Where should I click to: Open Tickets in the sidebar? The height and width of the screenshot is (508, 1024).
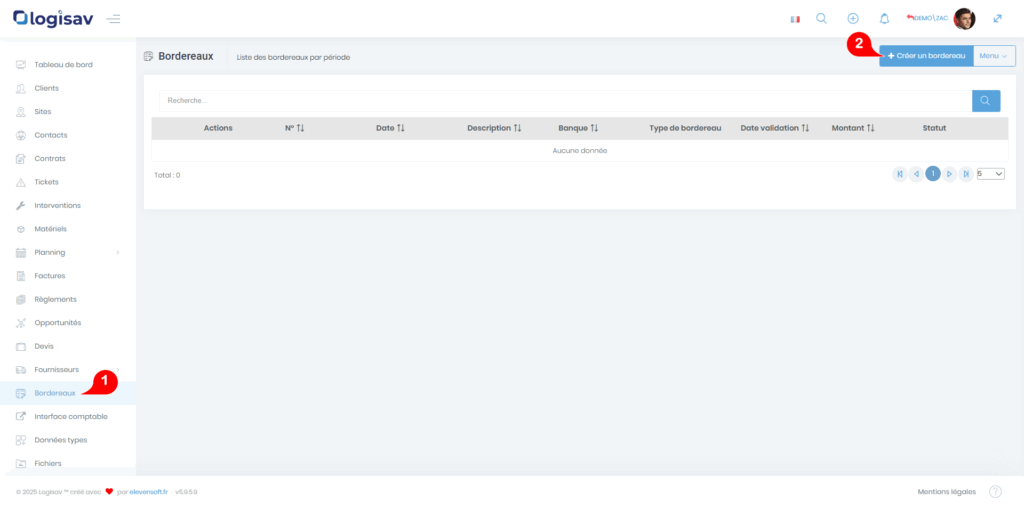(46, 182)
